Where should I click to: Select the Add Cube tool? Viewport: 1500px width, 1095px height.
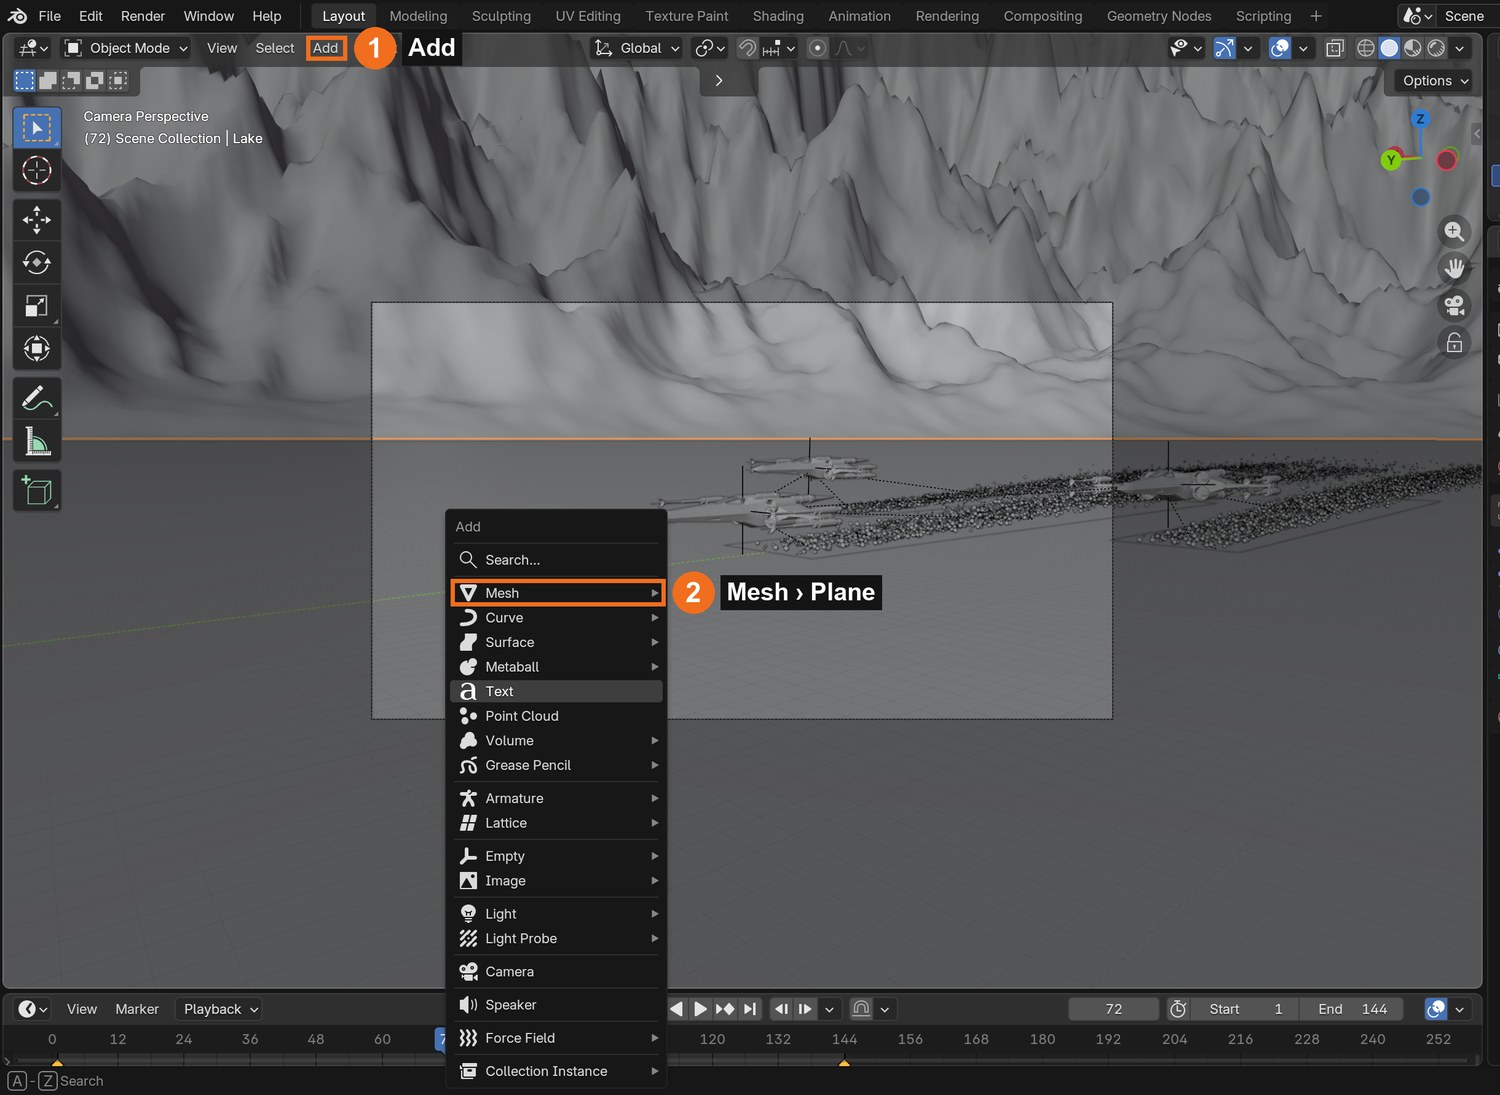coord(37,490)
